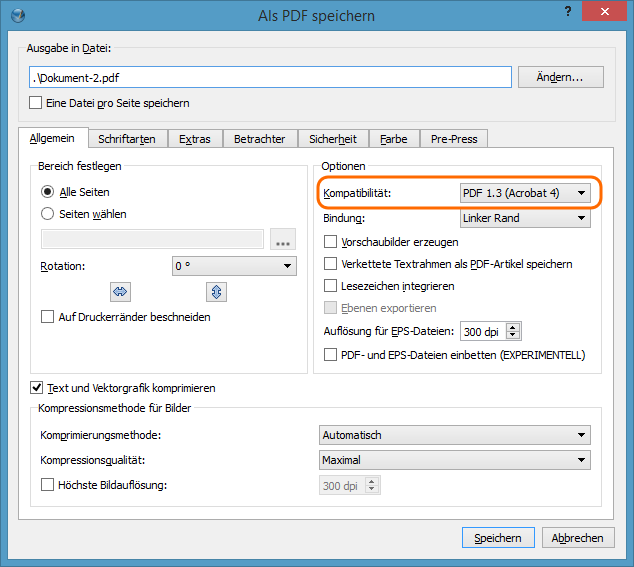Check 'Vorschaubilder erzeugen' option
634x567 pixels.
(331, 242)
